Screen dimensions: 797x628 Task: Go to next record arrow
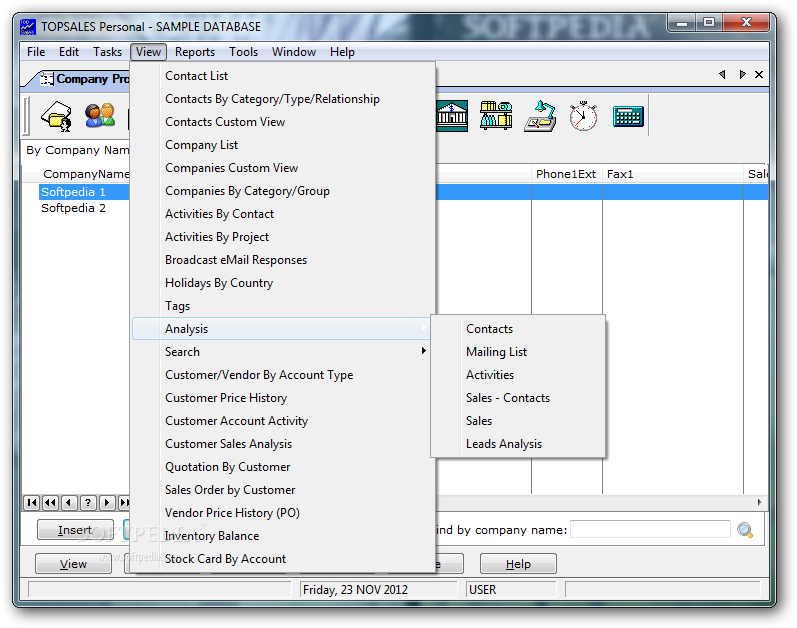tap(106, 503)
